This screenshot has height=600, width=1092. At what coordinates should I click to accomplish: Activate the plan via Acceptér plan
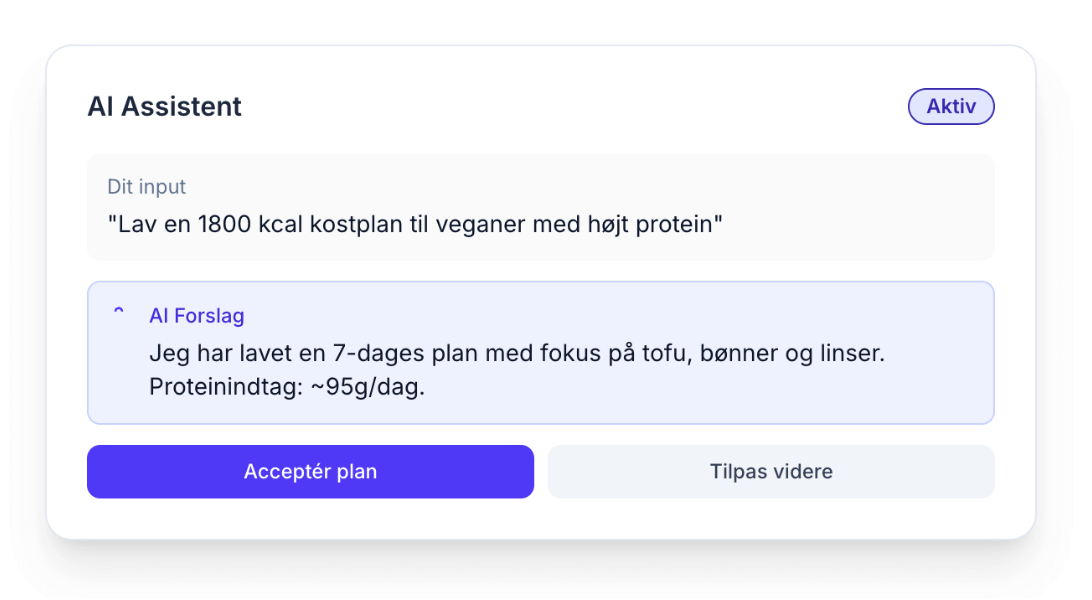pyautogui.click(x=310, y=471)
